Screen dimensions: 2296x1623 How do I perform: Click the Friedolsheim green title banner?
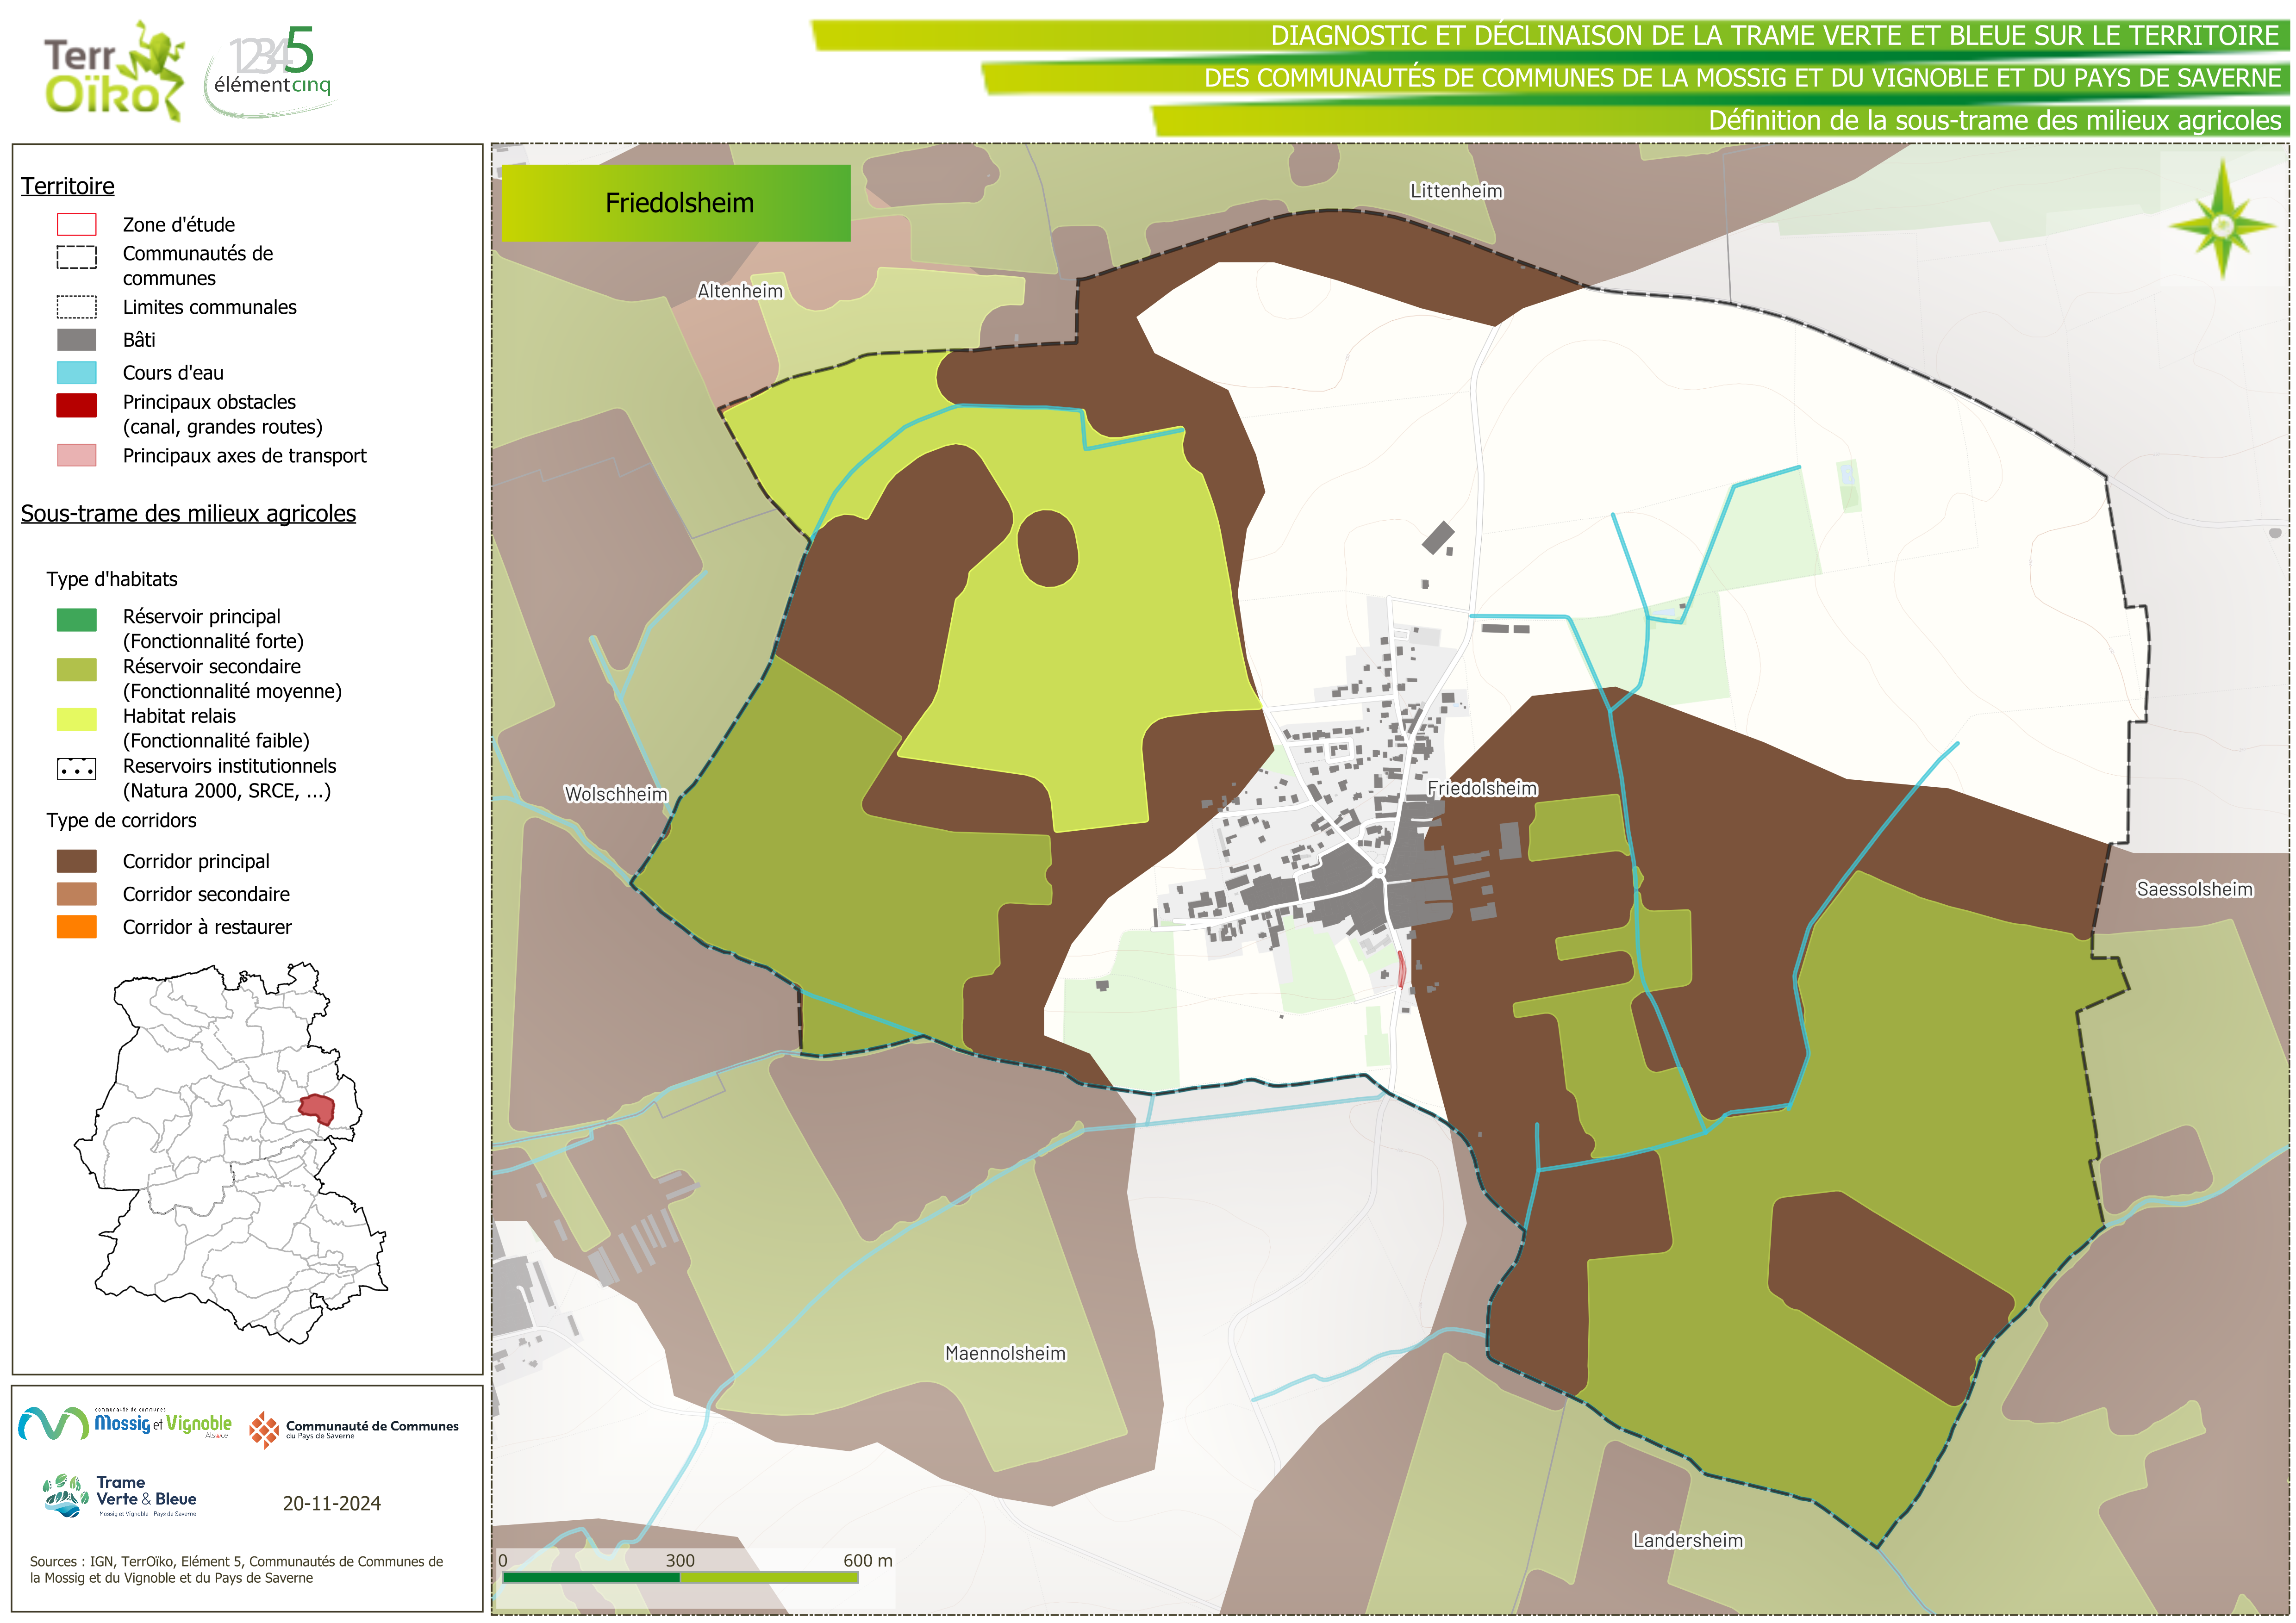(676, 203)
